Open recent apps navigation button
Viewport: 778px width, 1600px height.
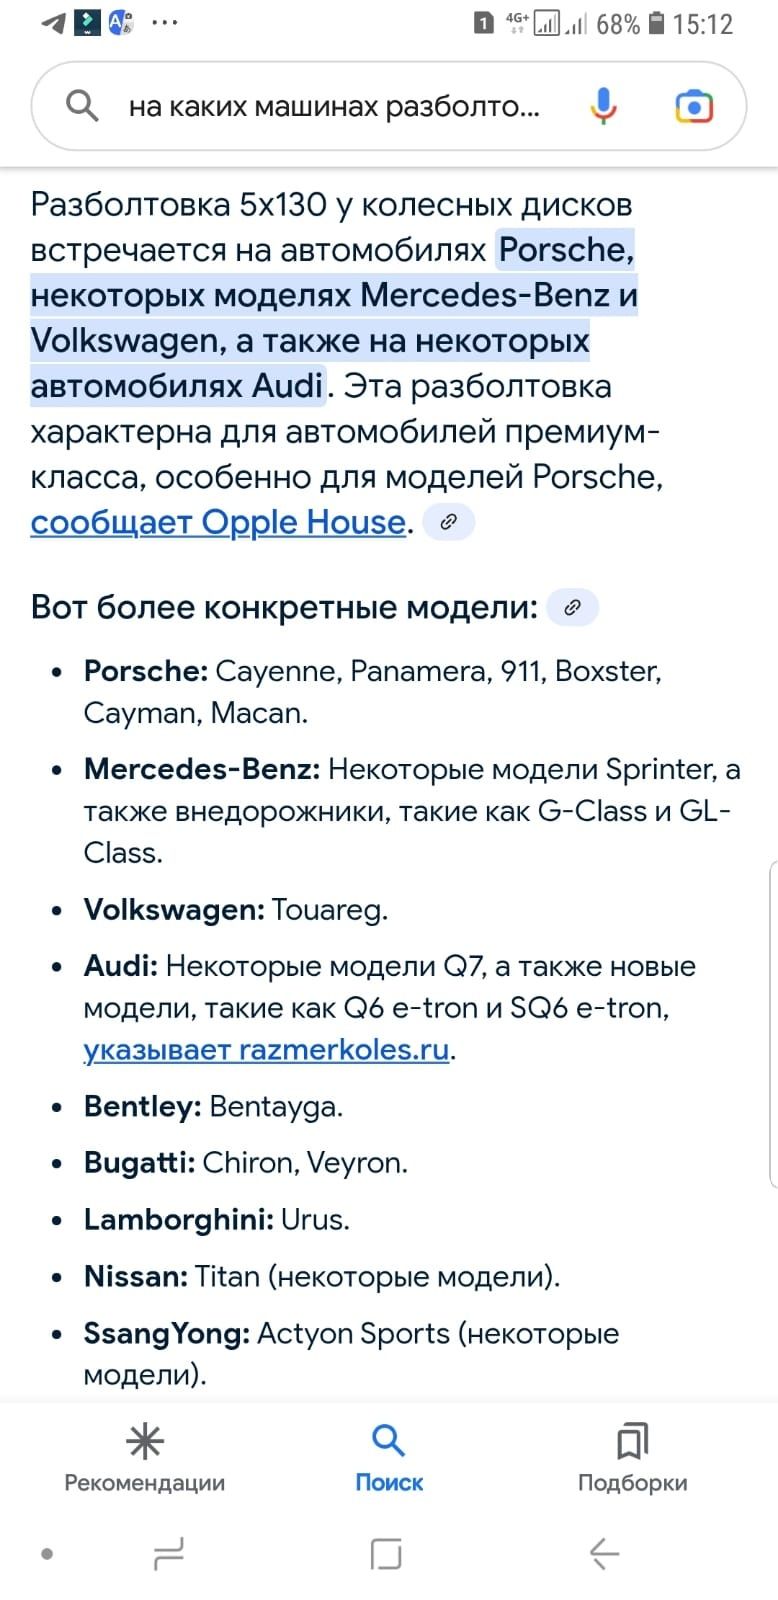pos(169,1553)
